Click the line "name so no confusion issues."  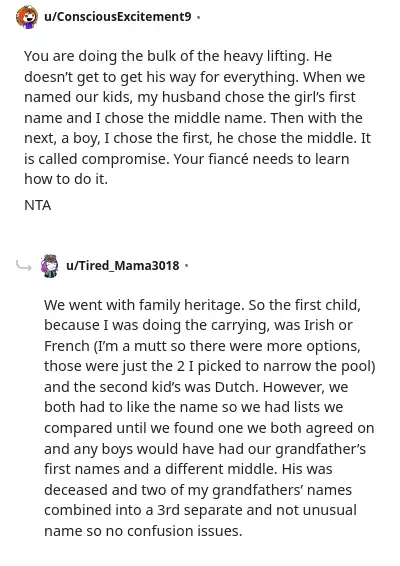pos(143,531)
